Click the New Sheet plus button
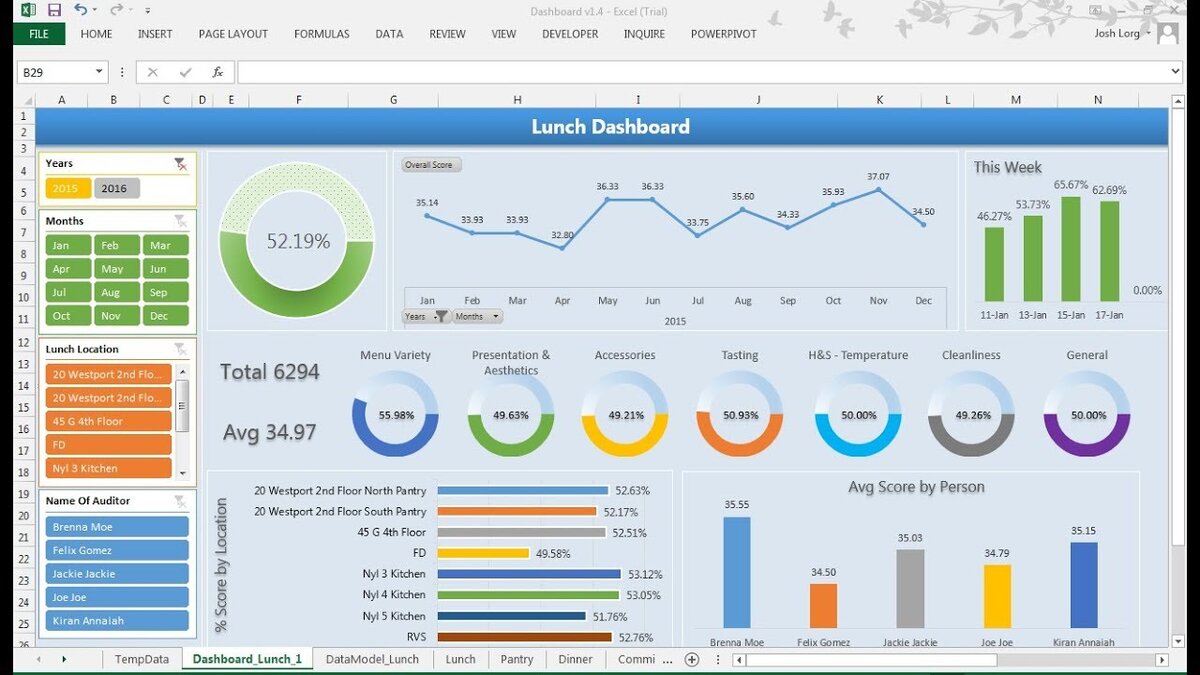The width and height of the screenshot is (1200, 675). click(692, 659)
